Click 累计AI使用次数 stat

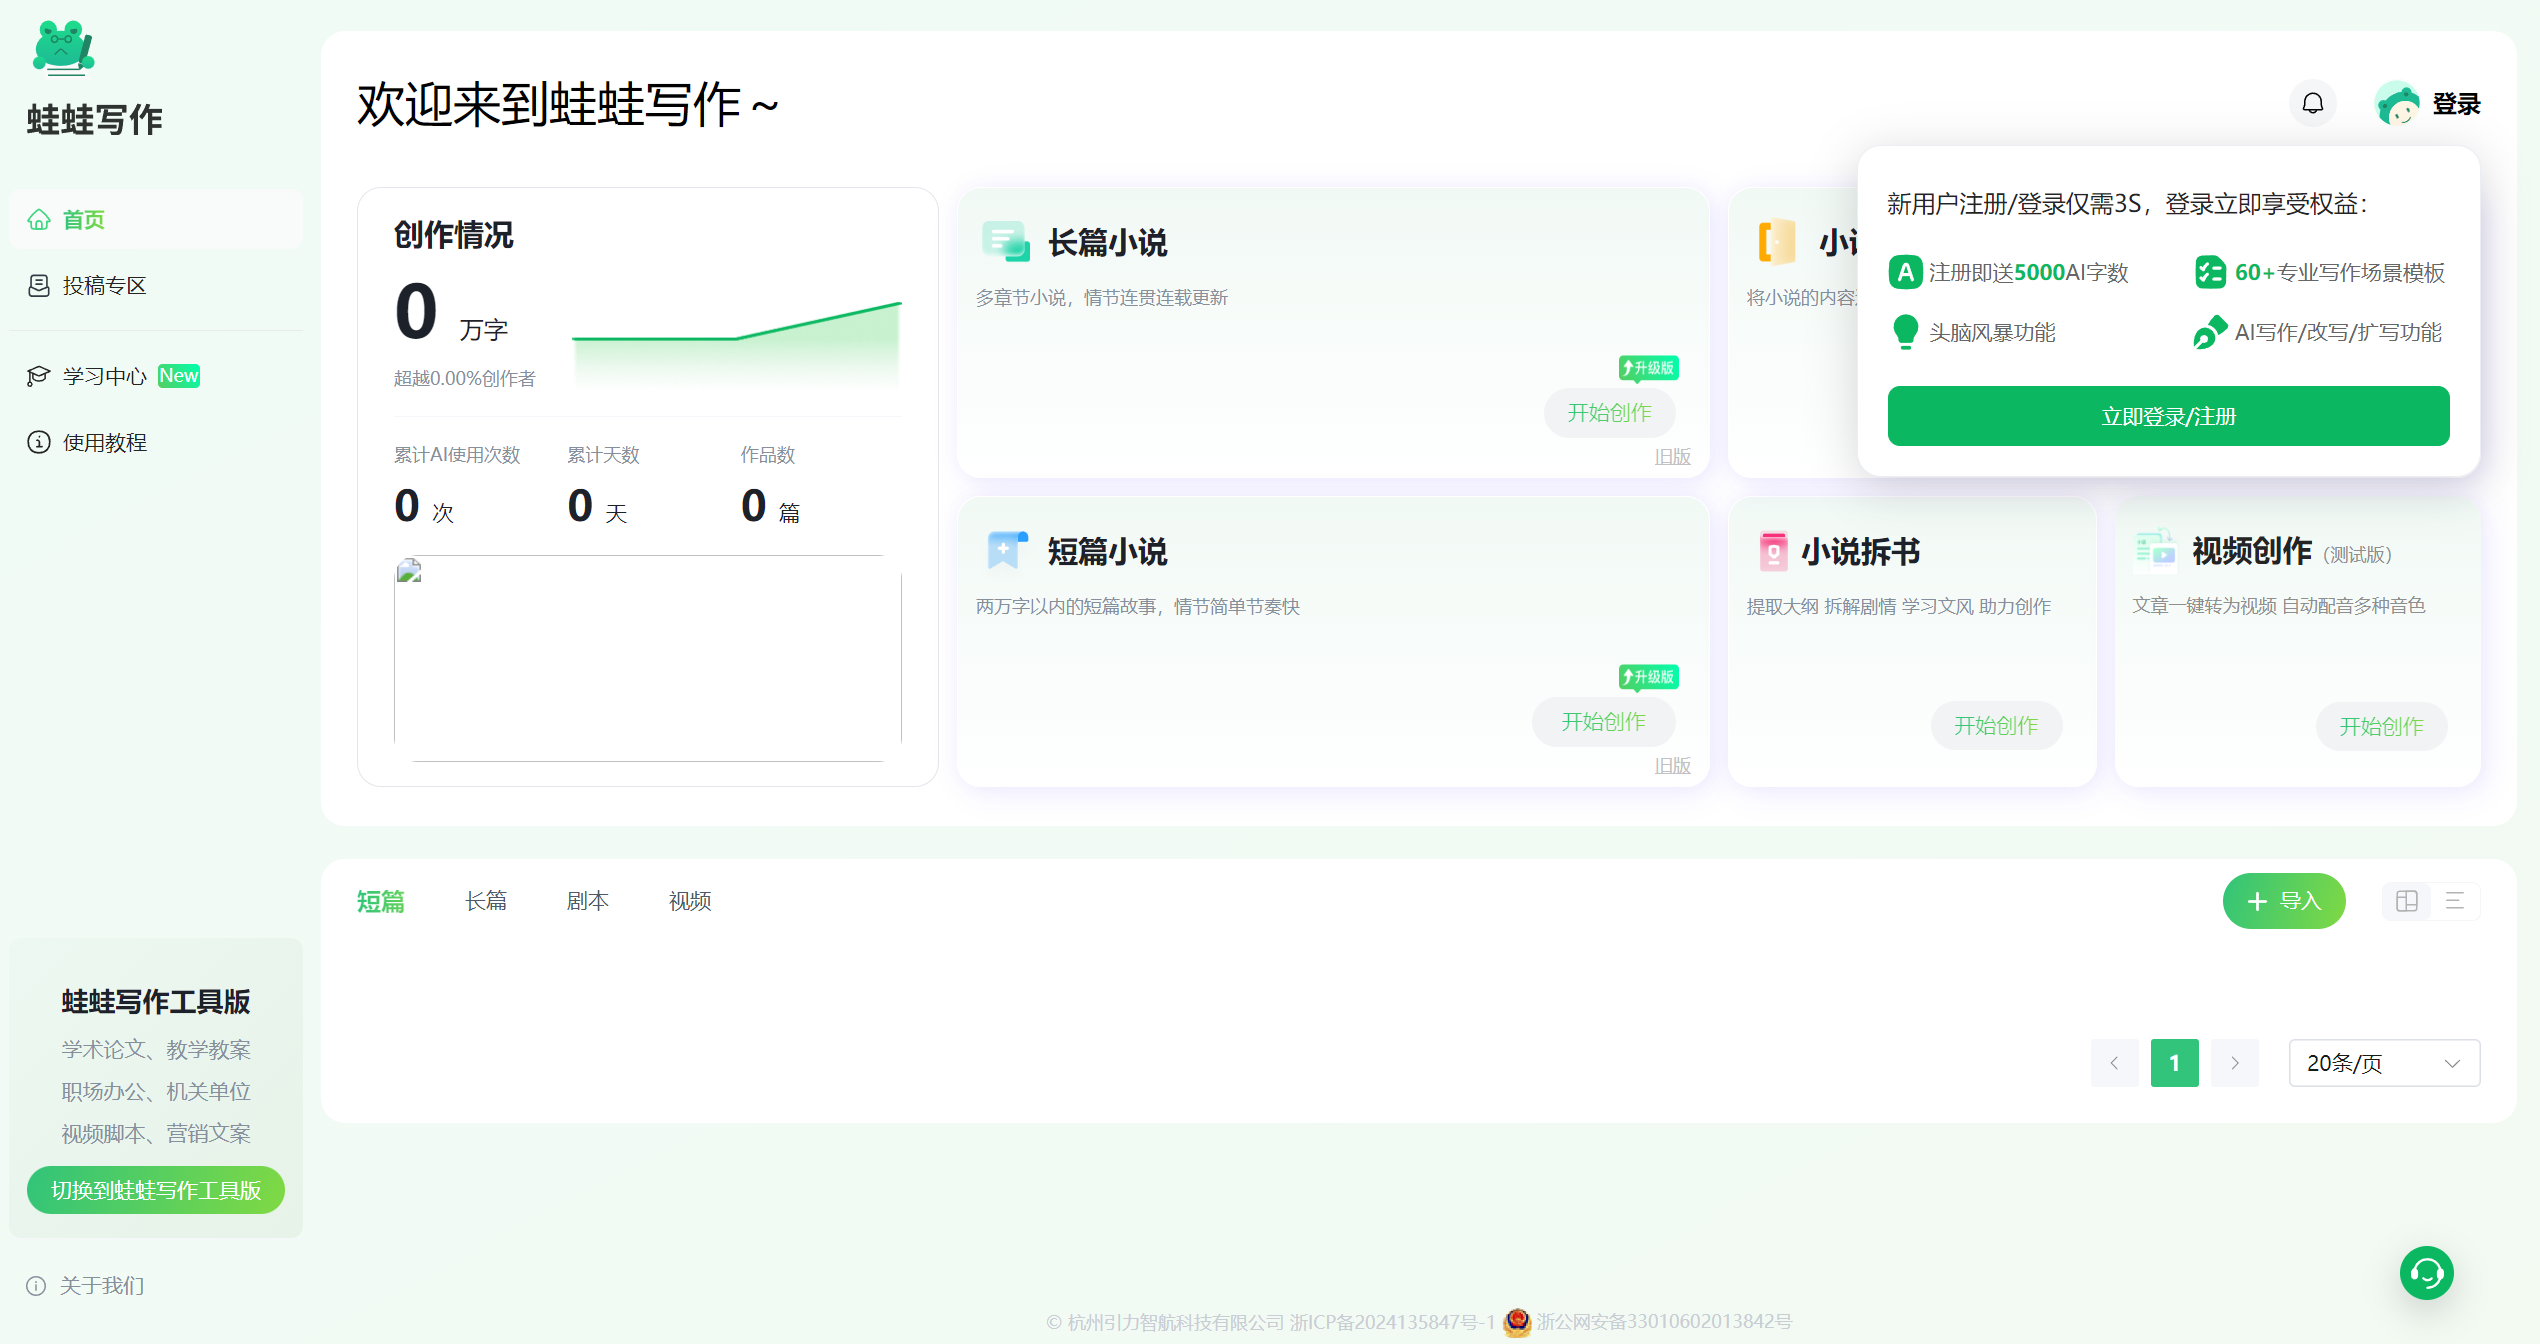tap(457, 455)
